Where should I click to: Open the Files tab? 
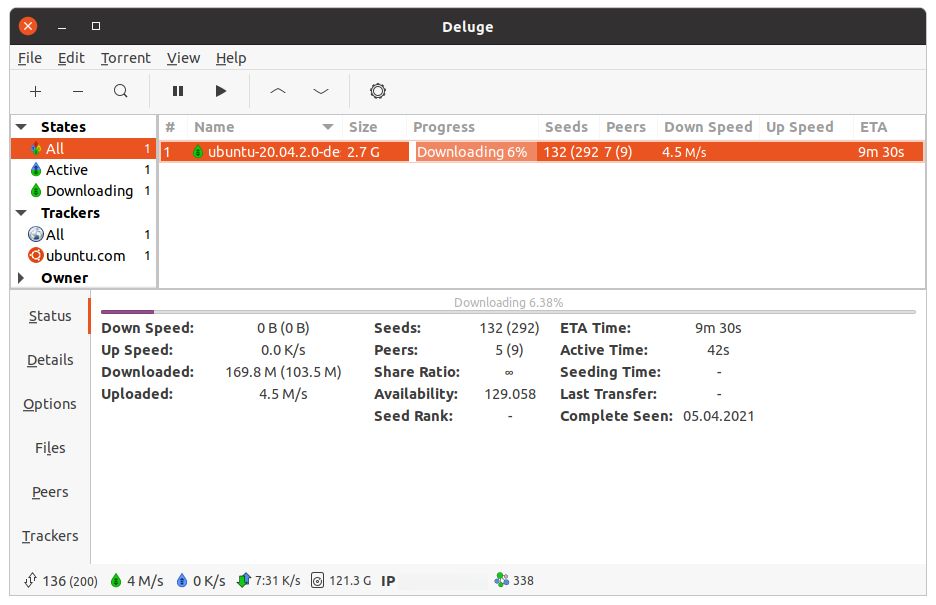click(50, 448)
